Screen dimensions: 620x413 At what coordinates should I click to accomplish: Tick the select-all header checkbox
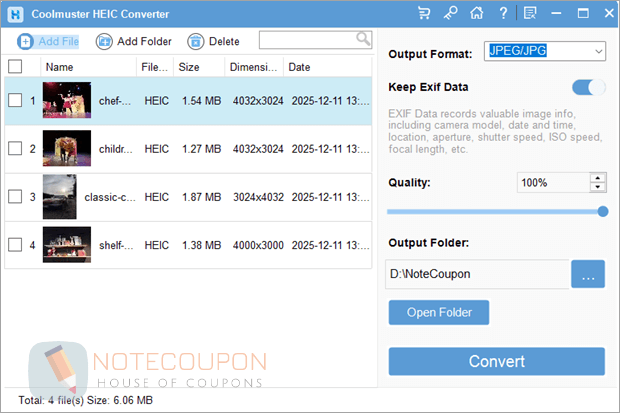point(15,66)
